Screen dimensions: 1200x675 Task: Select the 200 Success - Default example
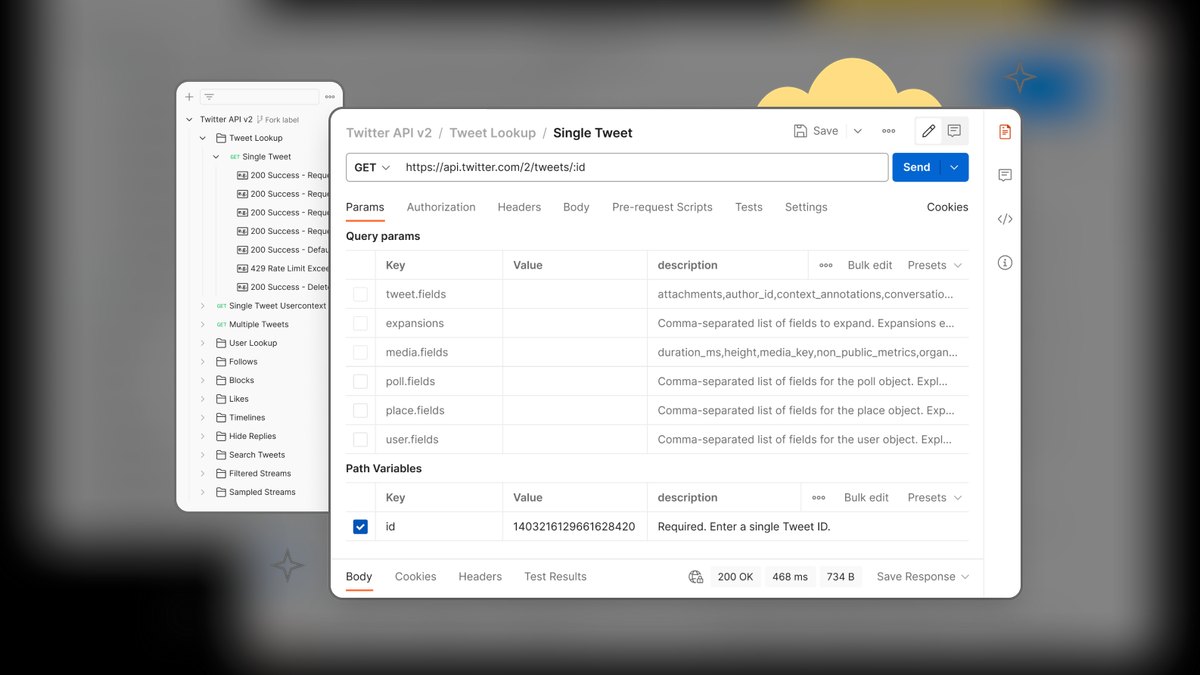tap(283, 250)
